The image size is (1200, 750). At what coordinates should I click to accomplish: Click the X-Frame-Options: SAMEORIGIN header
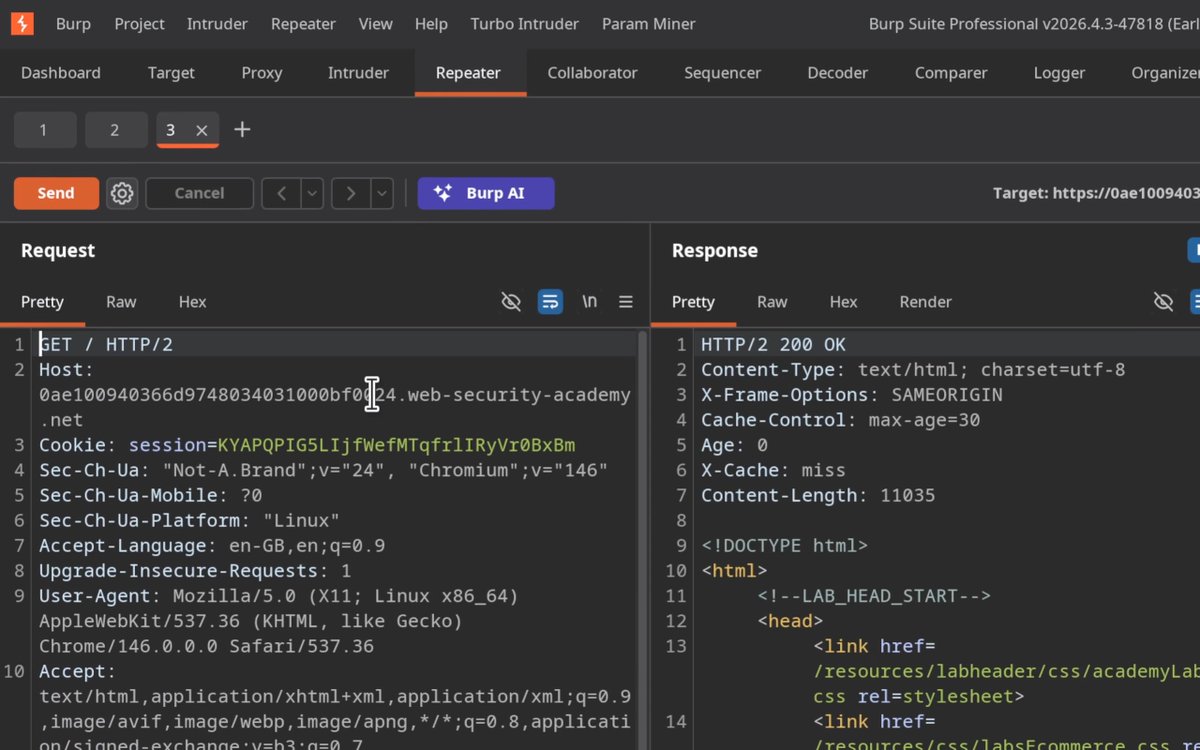851,395
